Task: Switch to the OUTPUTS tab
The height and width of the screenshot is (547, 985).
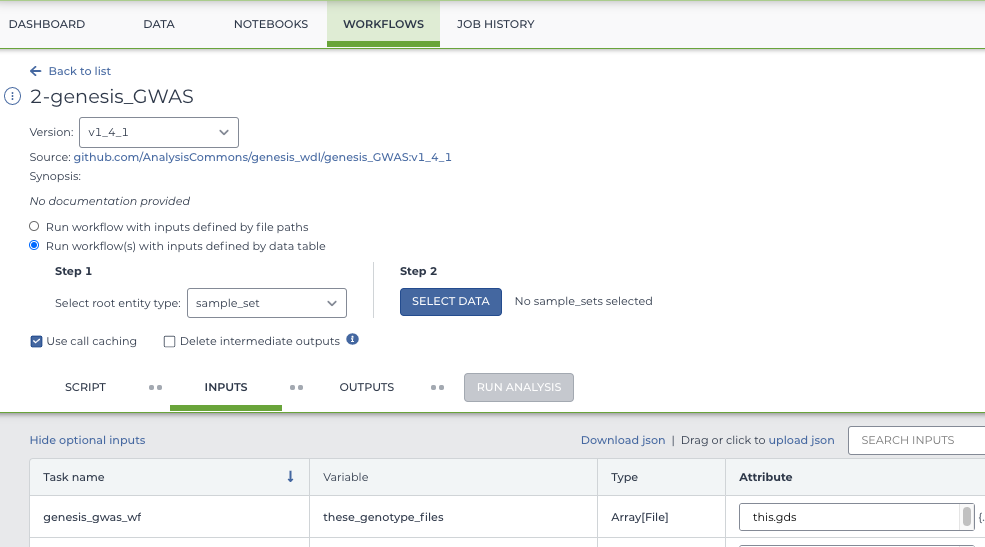Action: (x=367, y=387)
